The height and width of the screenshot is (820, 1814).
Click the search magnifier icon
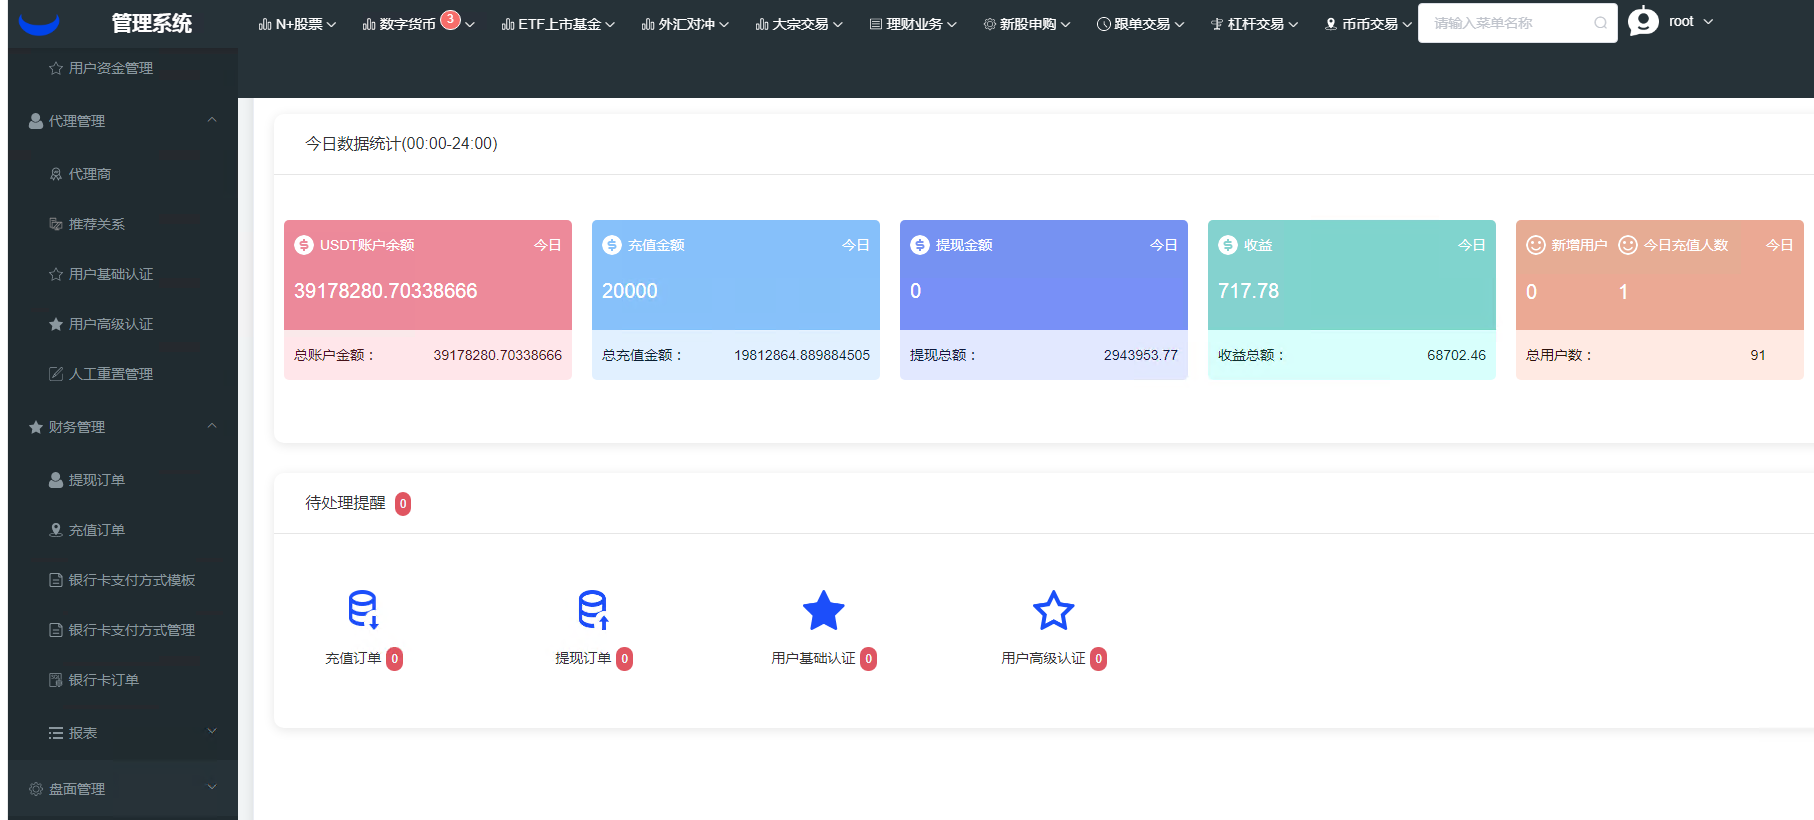(1600, 23)
